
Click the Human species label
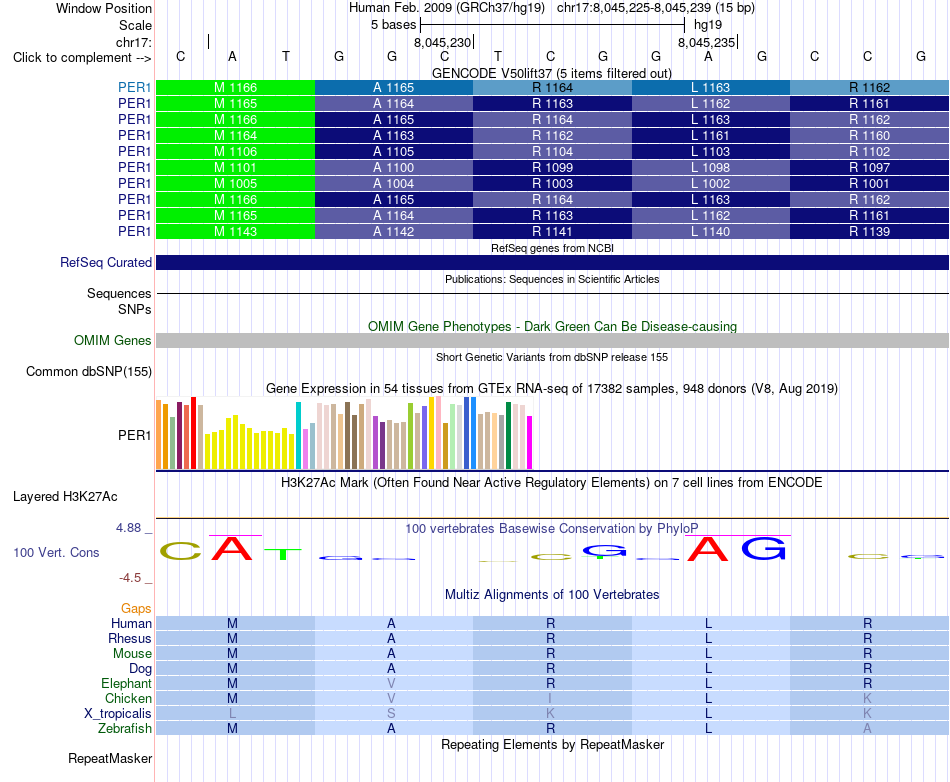click(x=131, y=623)
